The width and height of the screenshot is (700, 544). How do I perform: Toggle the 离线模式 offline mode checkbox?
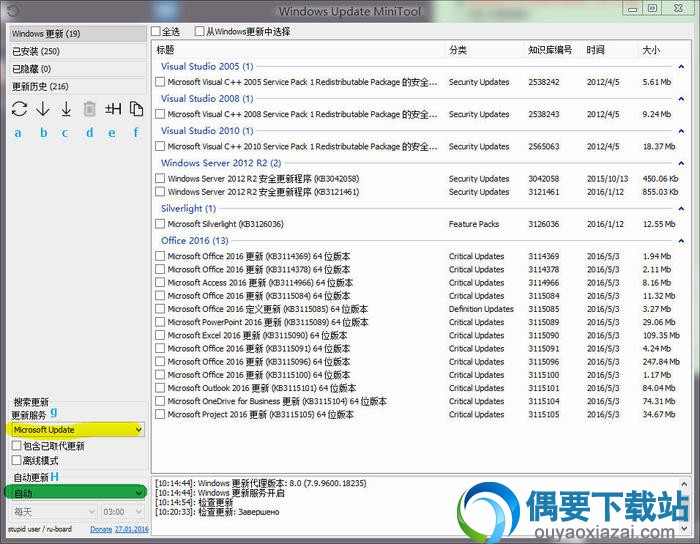[x=17, y=460]
